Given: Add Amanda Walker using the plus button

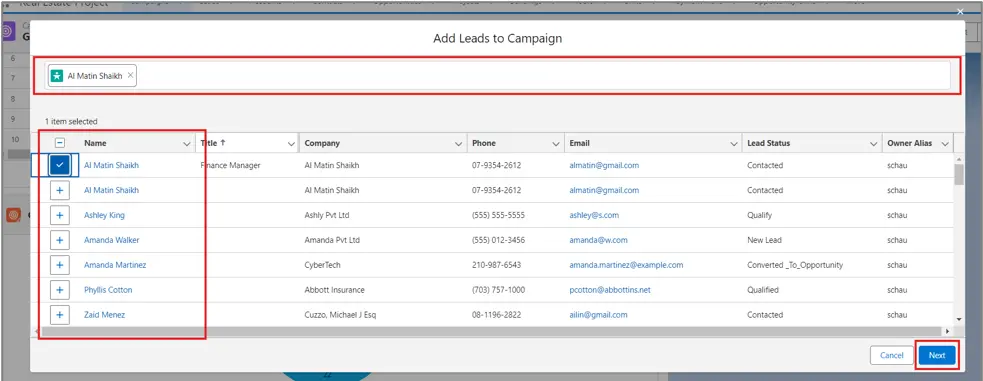Looking at the screenshot, I should tap(60, 240).
